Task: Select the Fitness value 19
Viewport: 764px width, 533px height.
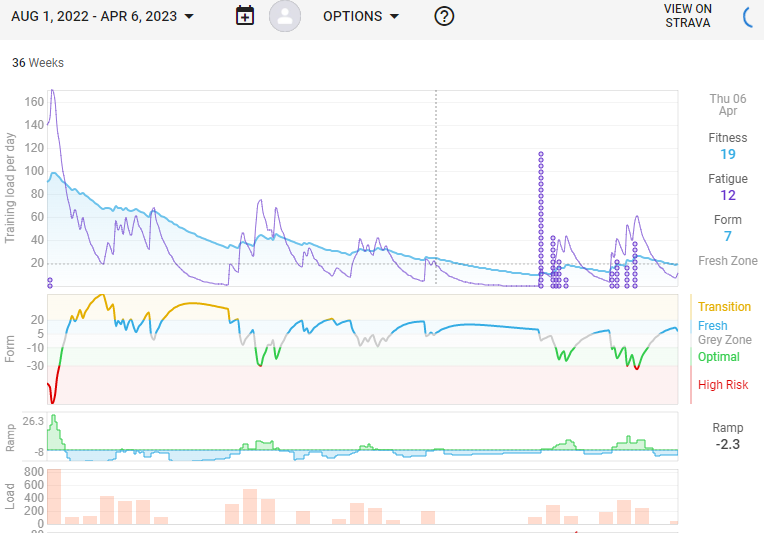Action: pyautogui.click(x=727, y=154)
